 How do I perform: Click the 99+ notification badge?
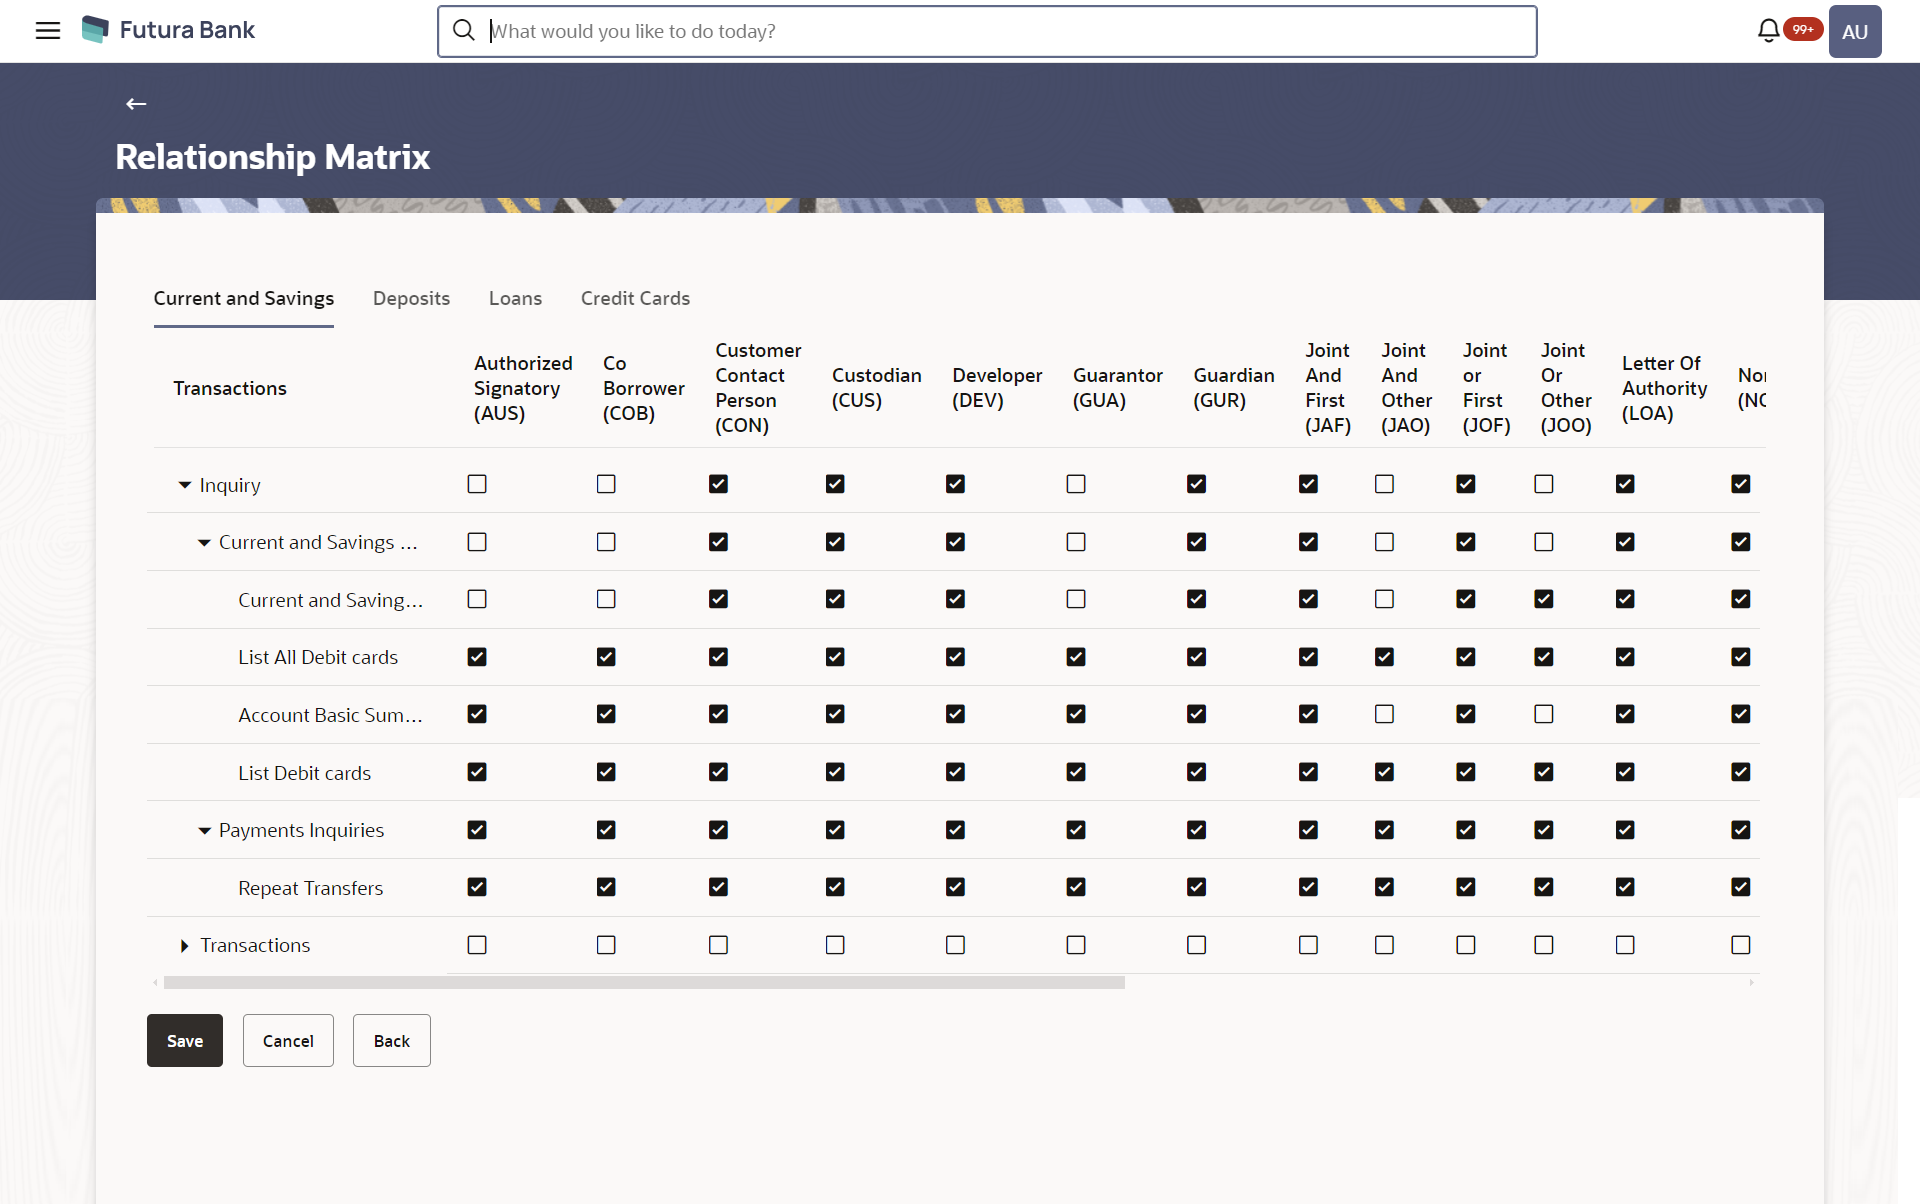1802,29
